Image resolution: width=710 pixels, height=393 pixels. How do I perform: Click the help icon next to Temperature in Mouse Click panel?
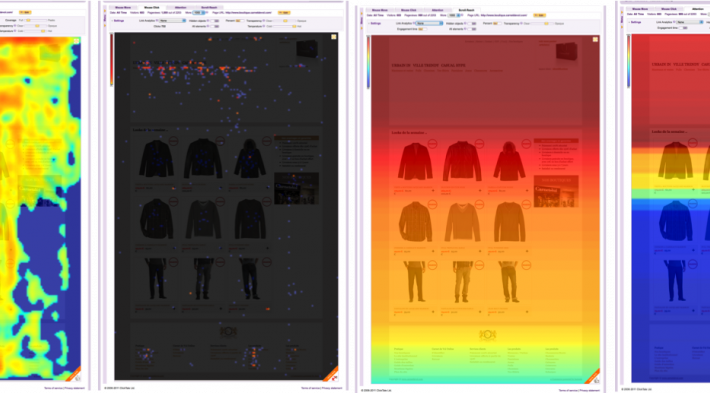(264, 26)
